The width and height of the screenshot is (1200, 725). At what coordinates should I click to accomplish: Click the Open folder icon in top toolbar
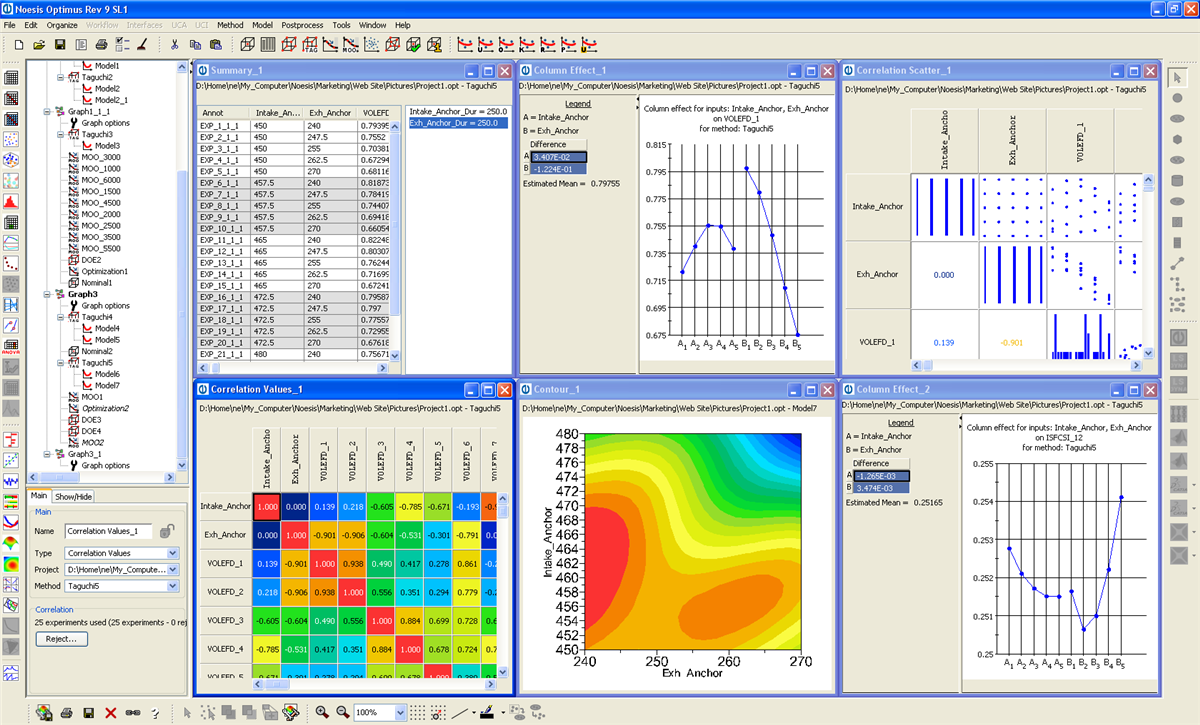point(39,45)
